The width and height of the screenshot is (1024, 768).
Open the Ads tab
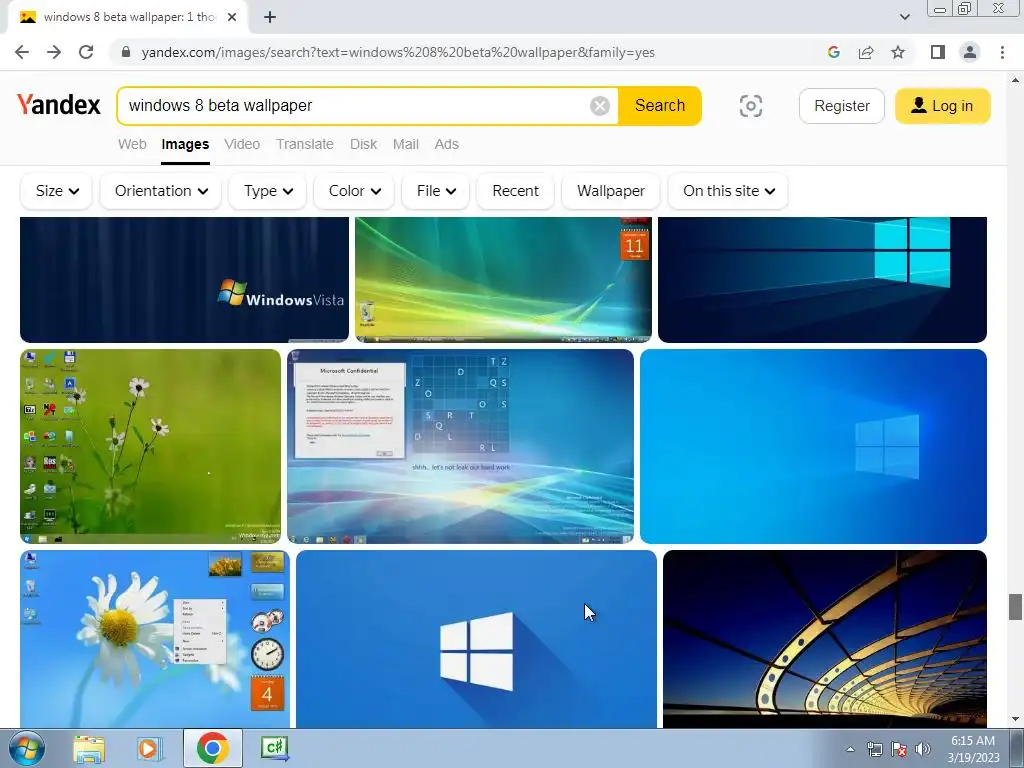447,144
